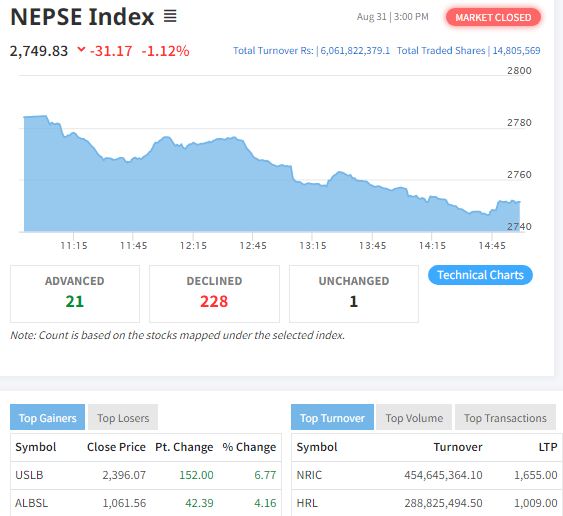
Task: Select the Top Turnover tab
Action: [332, 418]
